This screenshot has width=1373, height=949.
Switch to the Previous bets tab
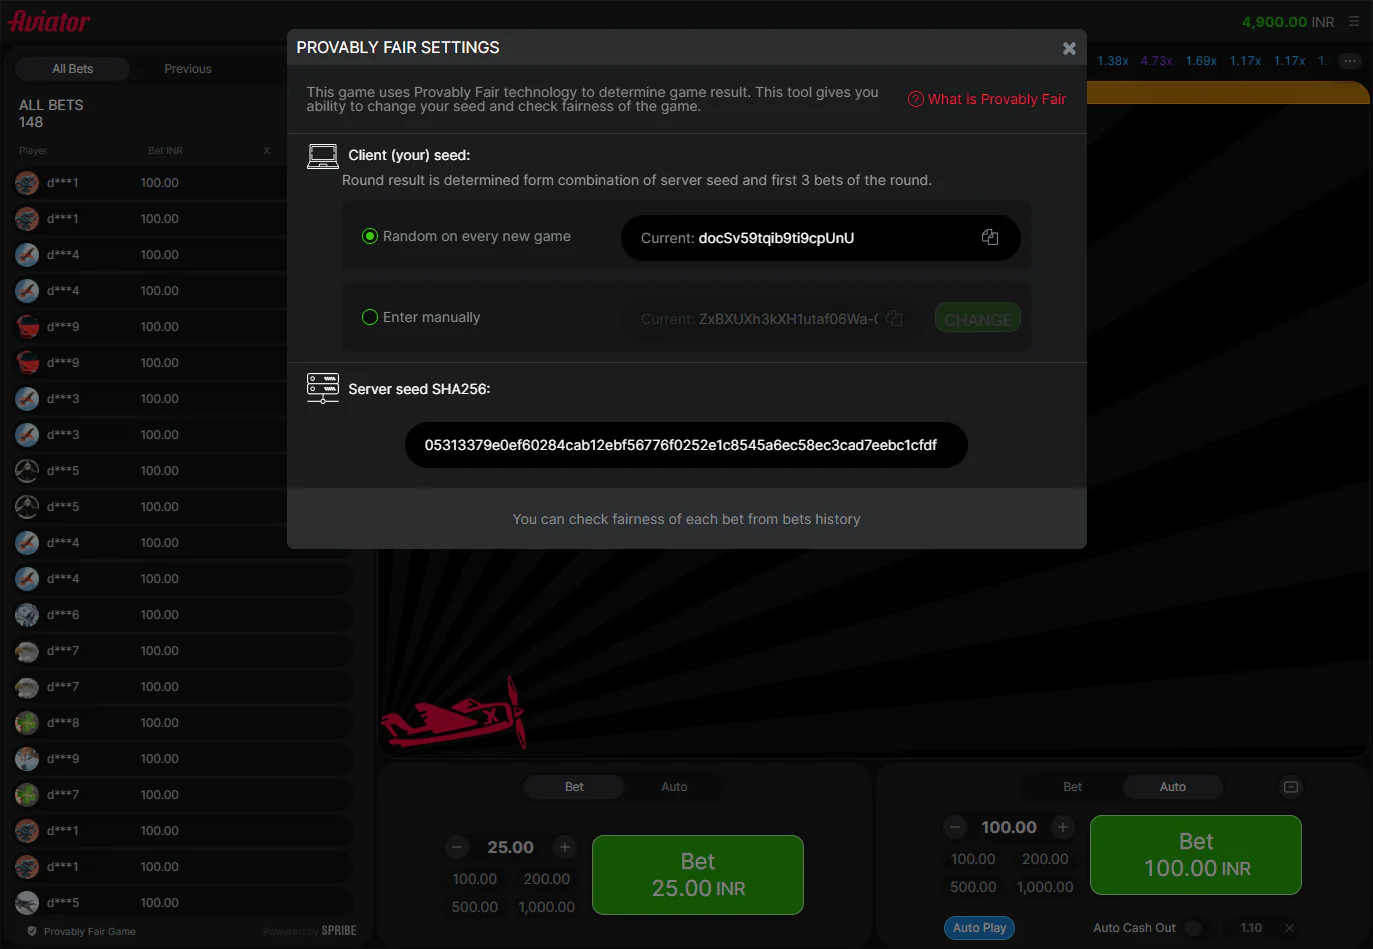188,69
